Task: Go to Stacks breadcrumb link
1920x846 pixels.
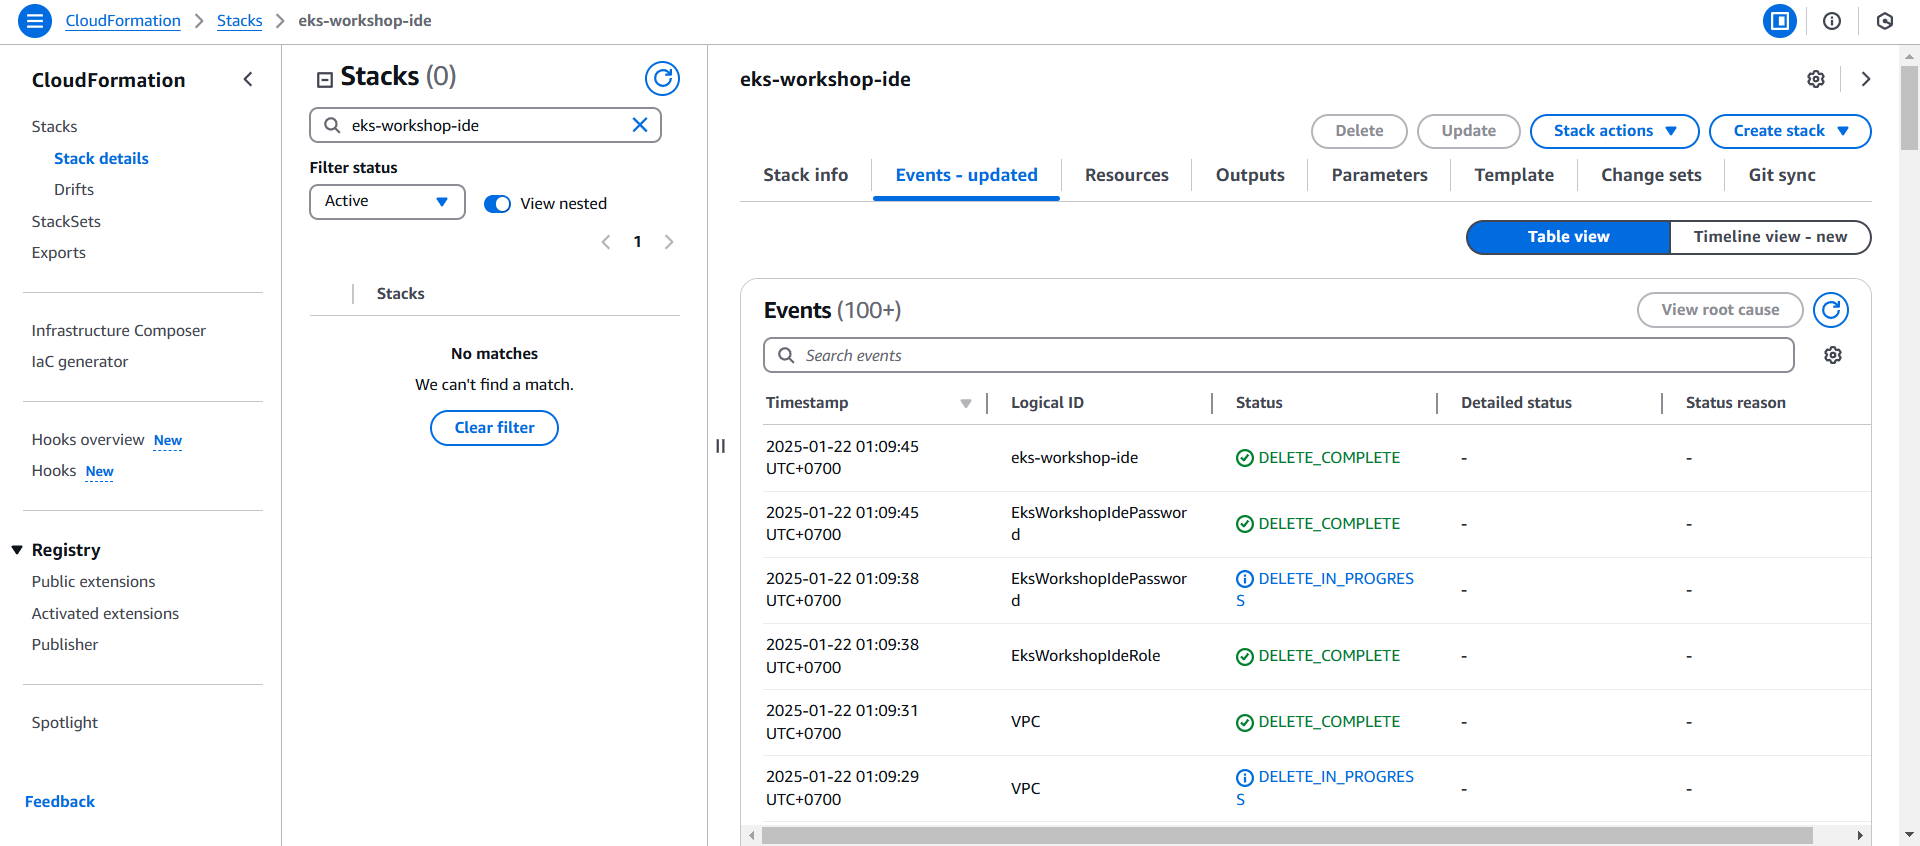Action: [239, 20]
